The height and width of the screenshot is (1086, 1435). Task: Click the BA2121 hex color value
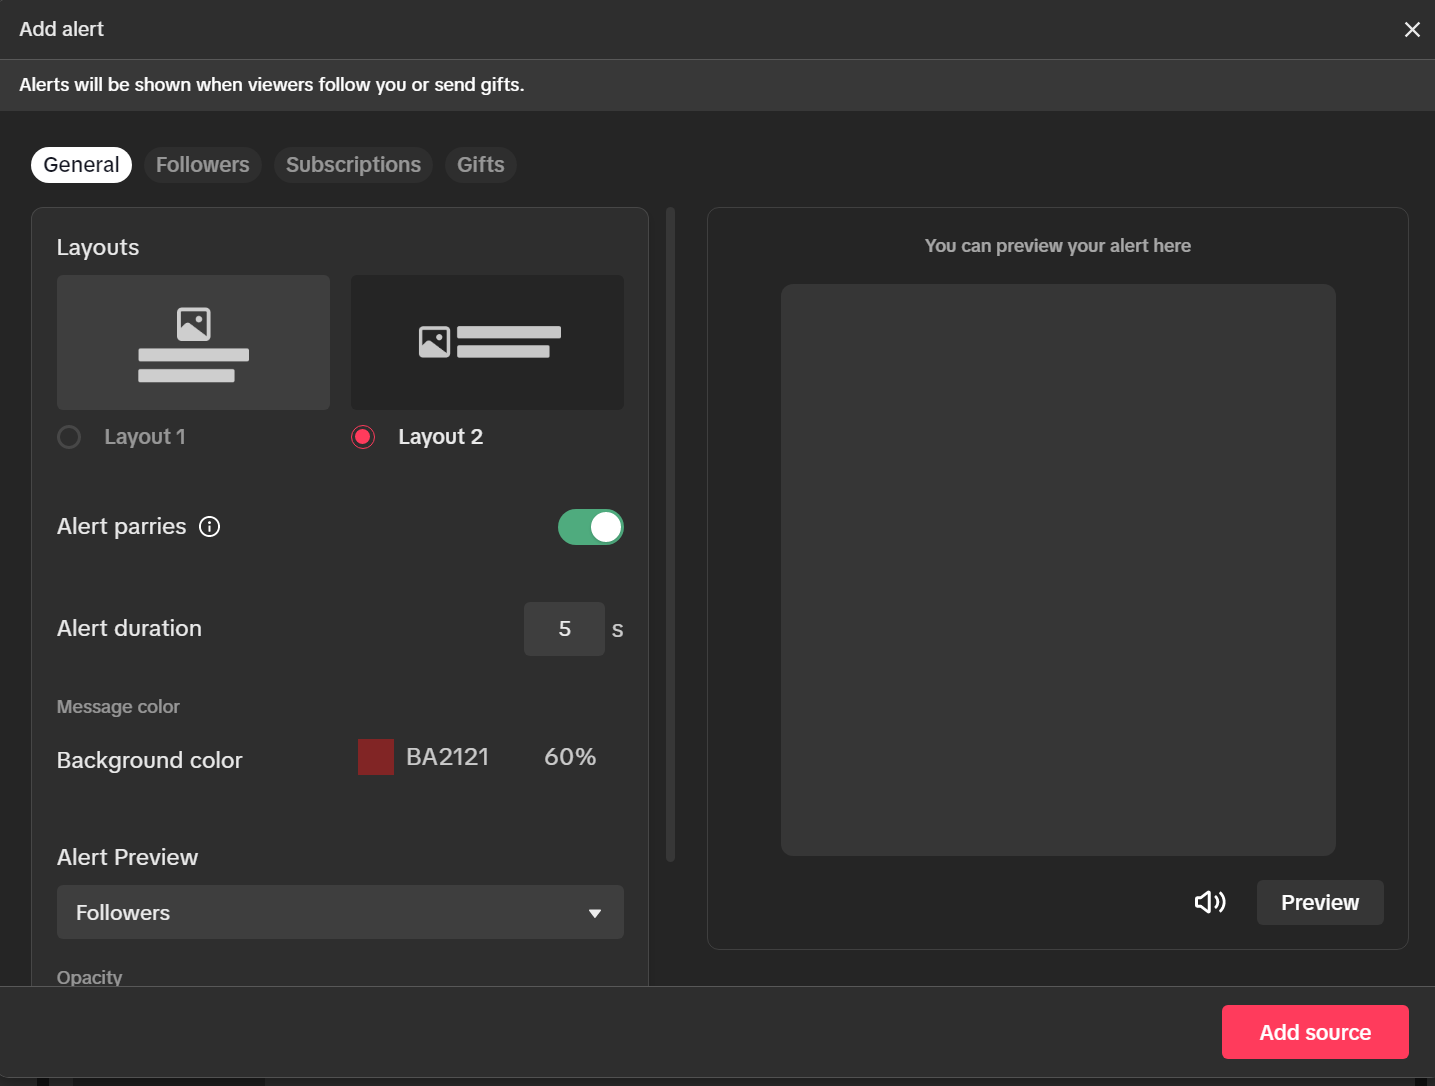(447, 757)
